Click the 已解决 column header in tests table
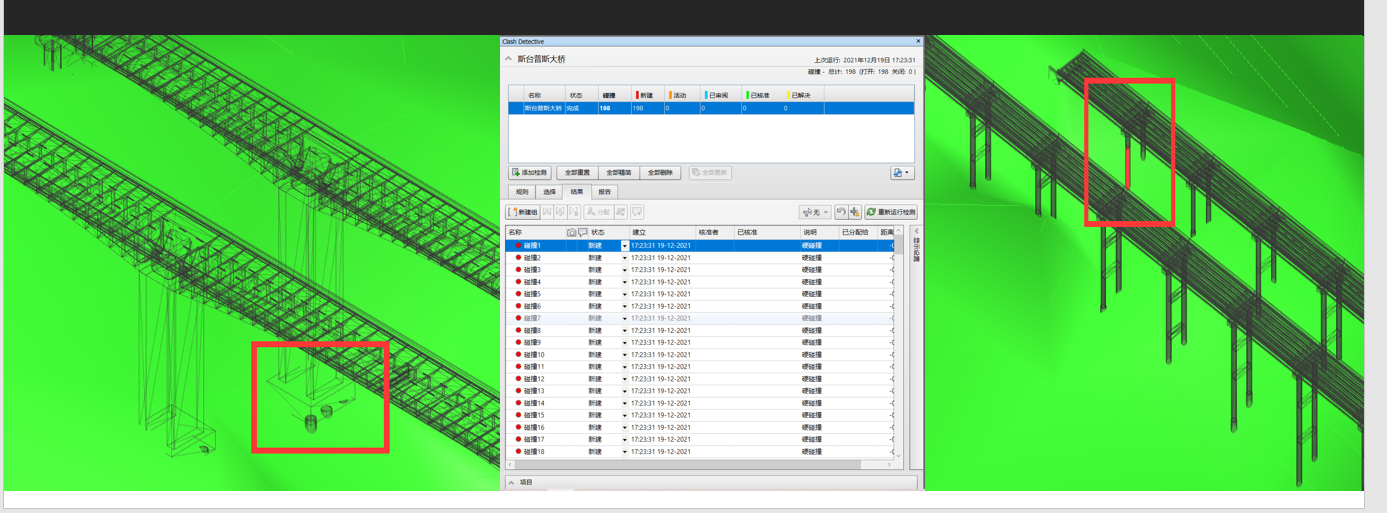Viewport: 1387px width, 513px height. pyautogui.click(x=803, y=95)
